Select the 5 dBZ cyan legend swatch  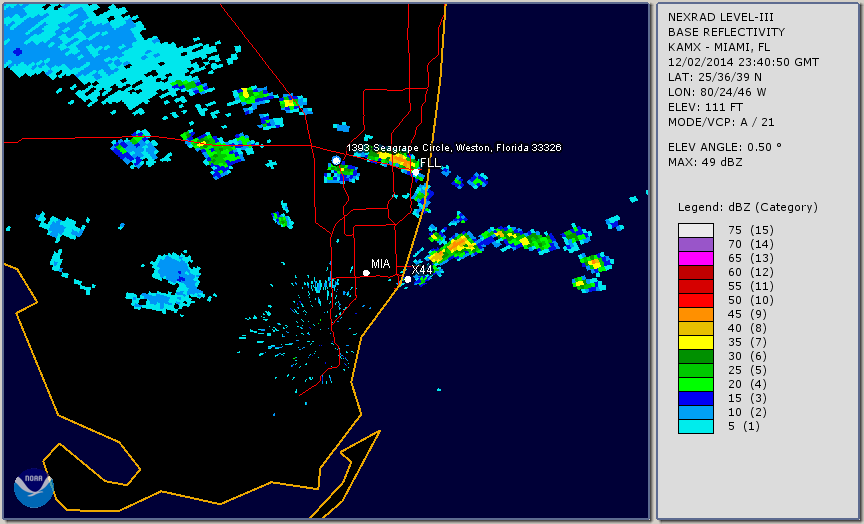point(696,426)
